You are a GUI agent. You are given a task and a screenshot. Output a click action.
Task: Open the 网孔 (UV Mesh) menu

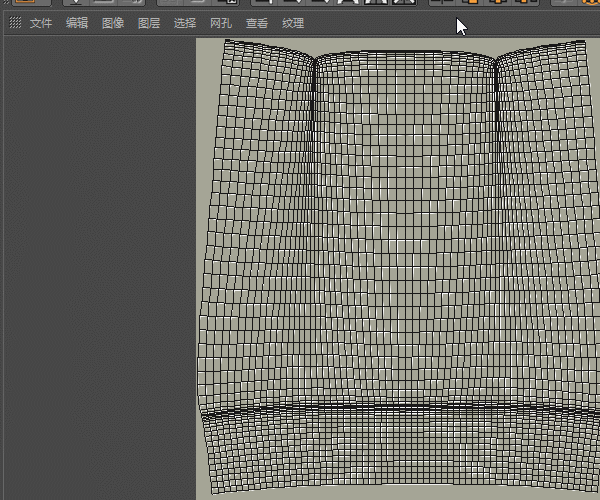[221, 22]
